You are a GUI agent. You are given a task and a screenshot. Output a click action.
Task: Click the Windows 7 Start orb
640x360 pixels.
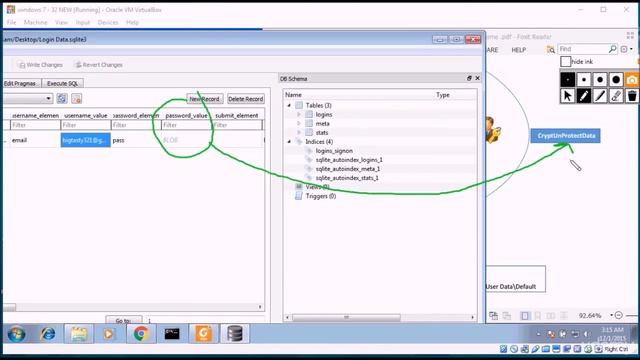(17, 334)
